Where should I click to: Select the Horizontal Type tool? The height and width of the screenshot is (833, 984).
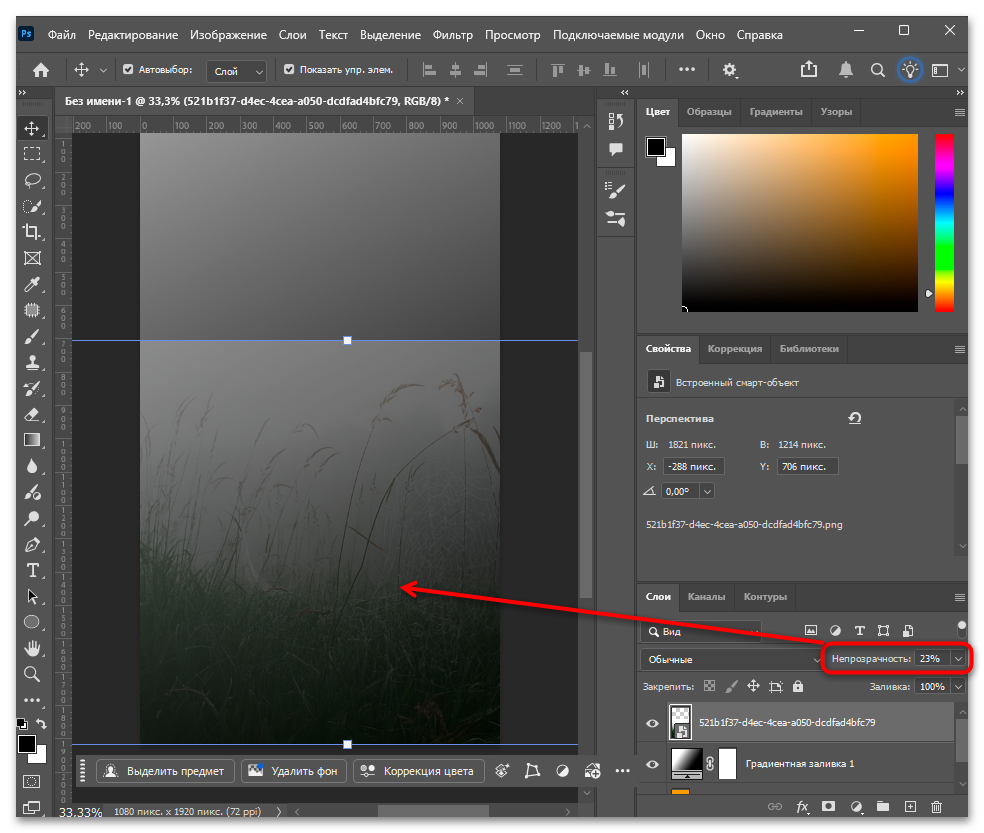(32, 571)
